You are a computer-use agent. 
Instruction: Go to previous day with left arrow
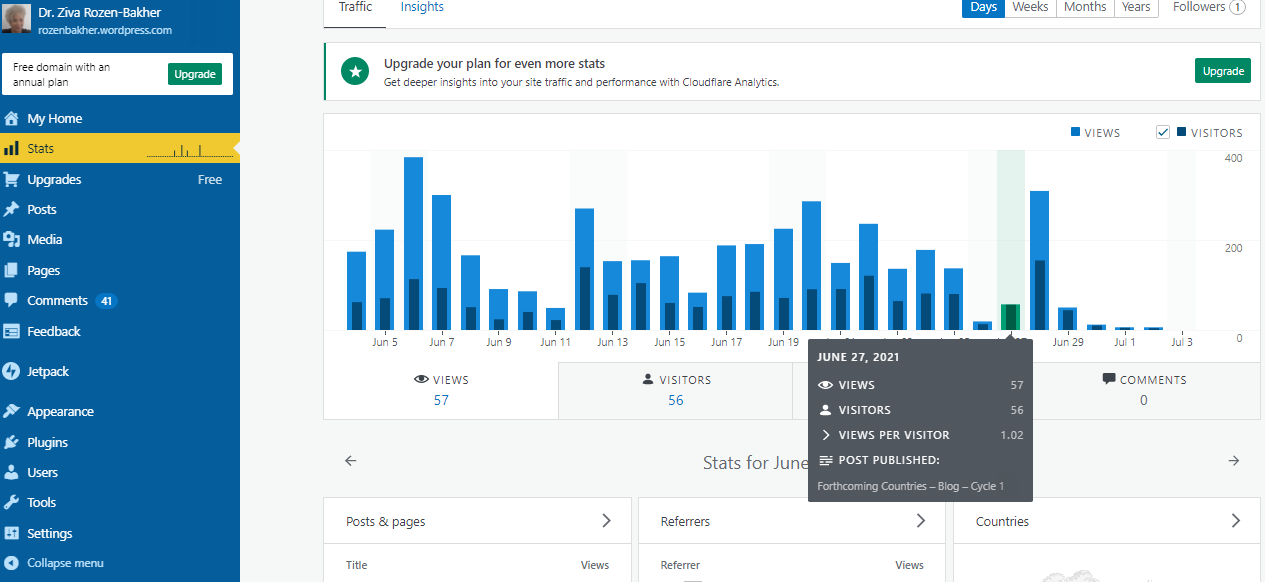[350, 461]
